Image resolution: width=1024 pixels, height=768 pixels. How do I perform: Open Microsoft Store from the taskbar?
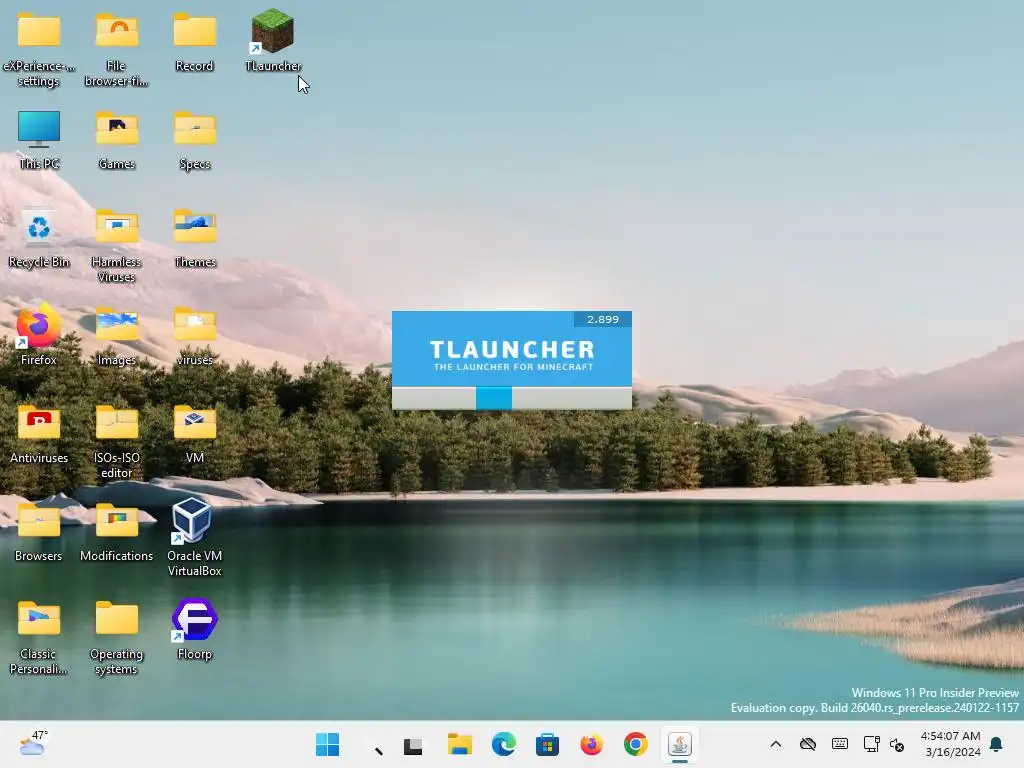tap(547, 744)
